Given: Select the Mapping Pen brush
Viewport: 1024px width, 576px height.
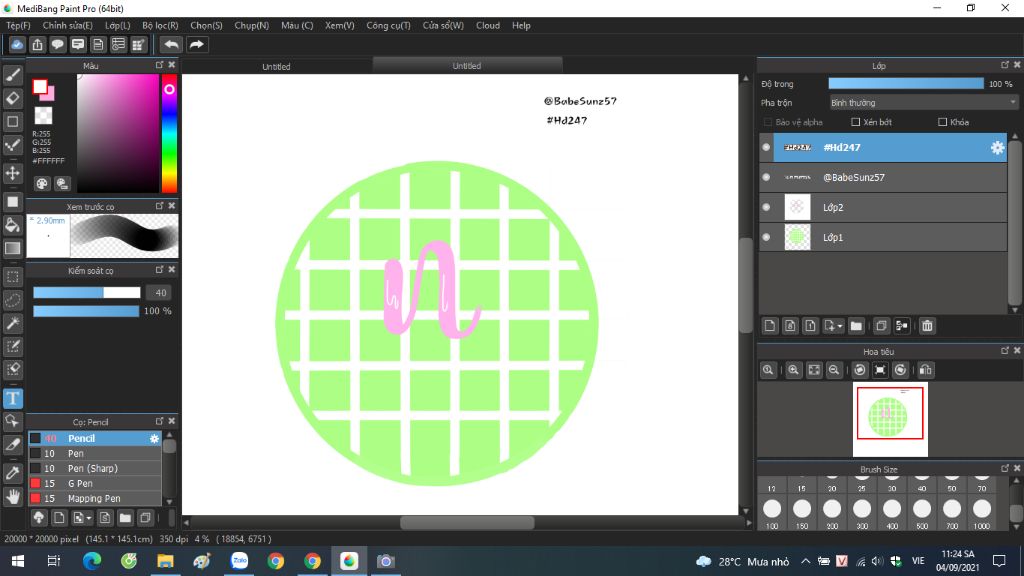Looking at the screenshot, I should point(94,498).
